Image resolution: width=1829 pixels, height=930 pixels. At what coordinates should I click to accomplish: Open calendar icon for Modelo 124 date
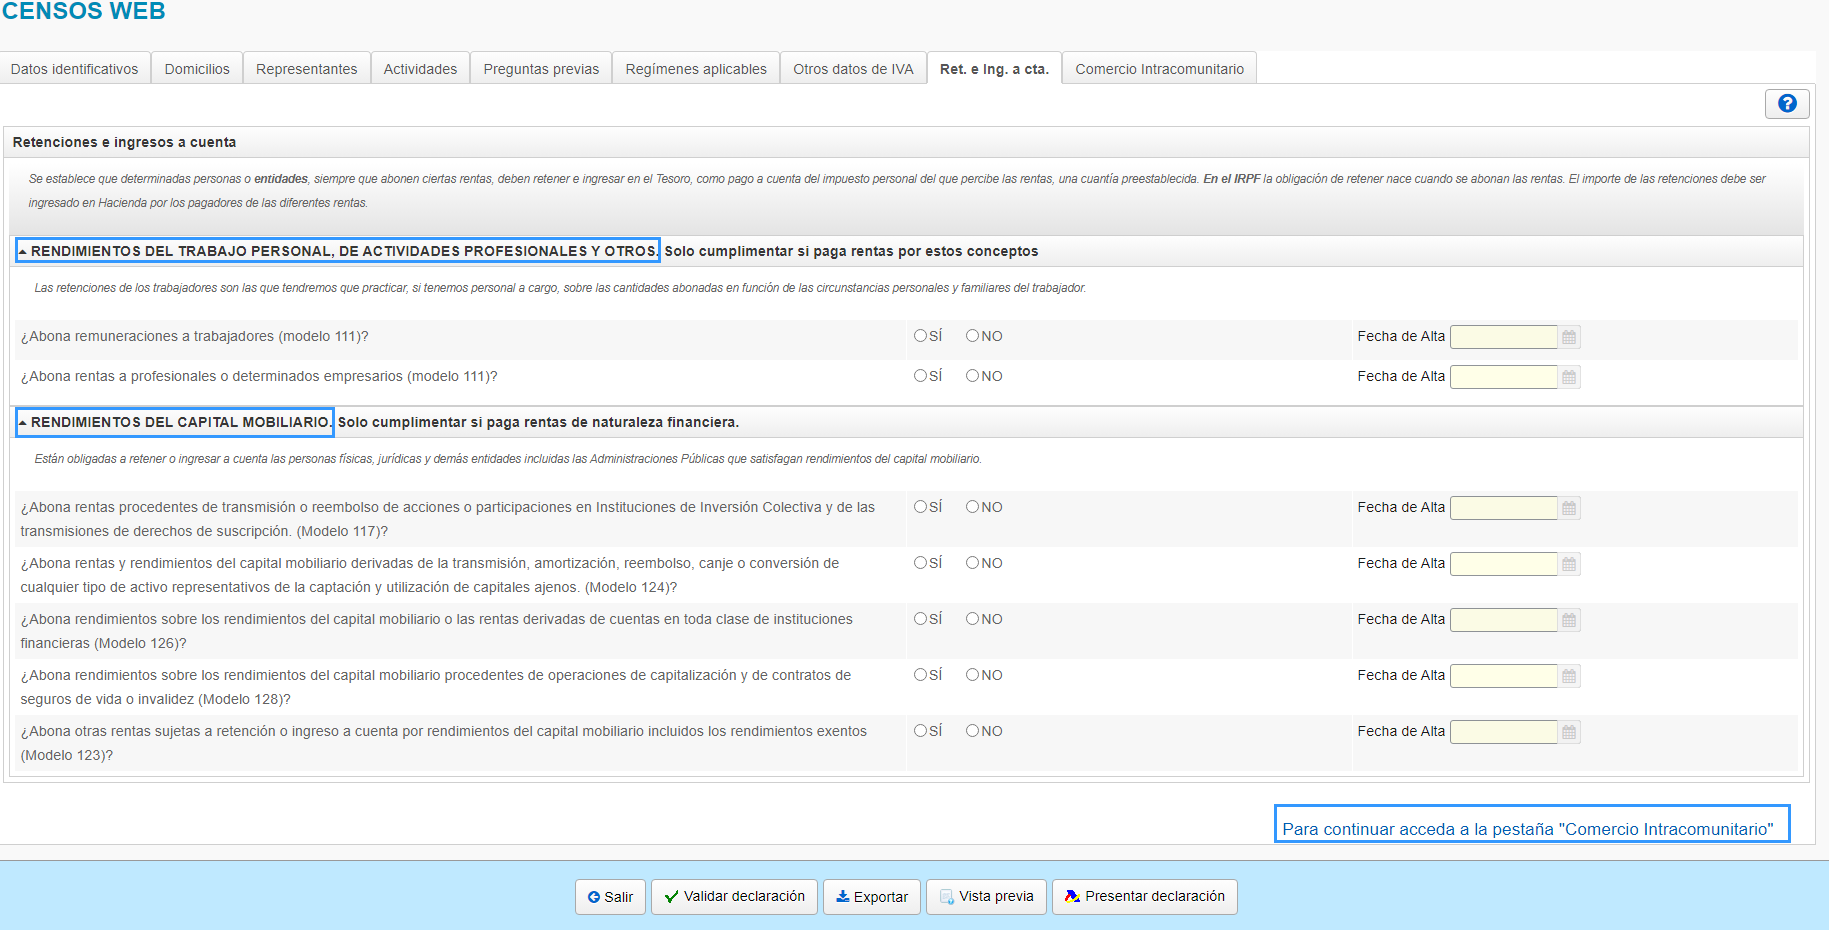1569,564
